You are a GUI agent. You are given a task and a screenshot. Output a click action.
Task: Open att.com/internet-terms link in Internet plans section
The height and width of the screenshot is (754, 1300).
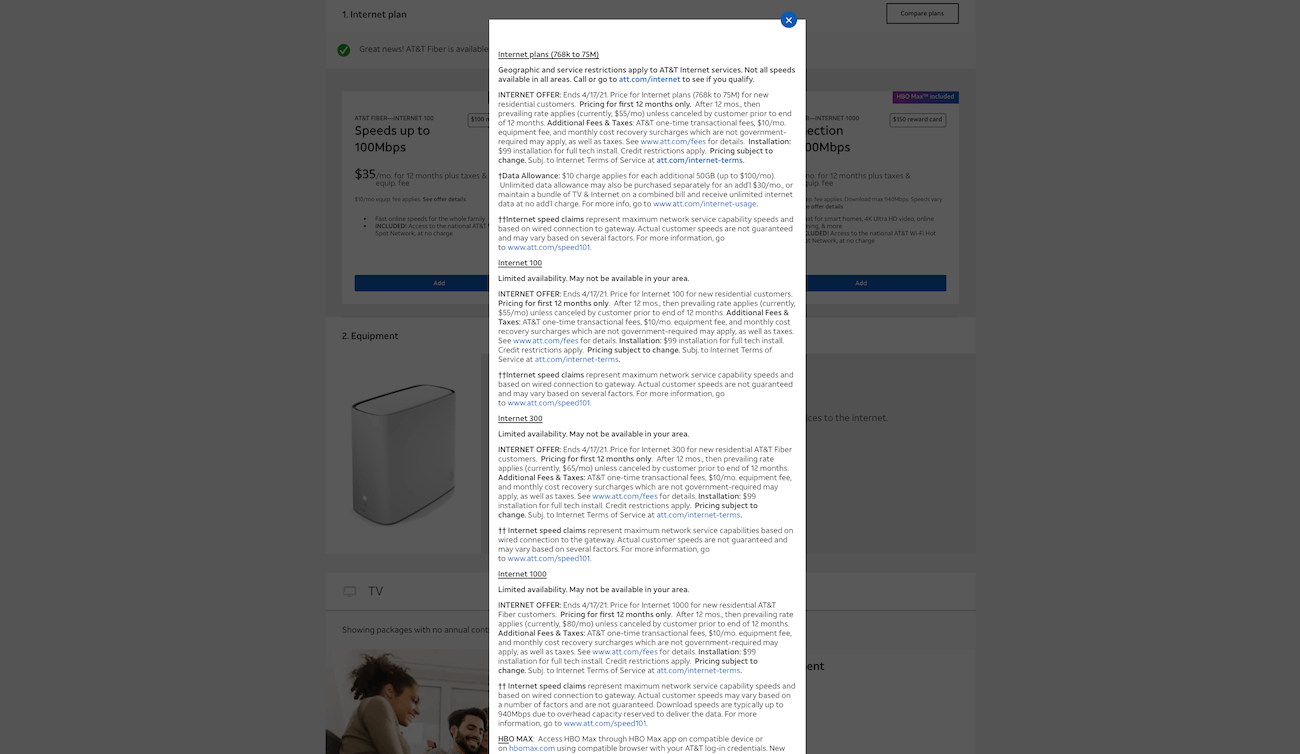699,160
